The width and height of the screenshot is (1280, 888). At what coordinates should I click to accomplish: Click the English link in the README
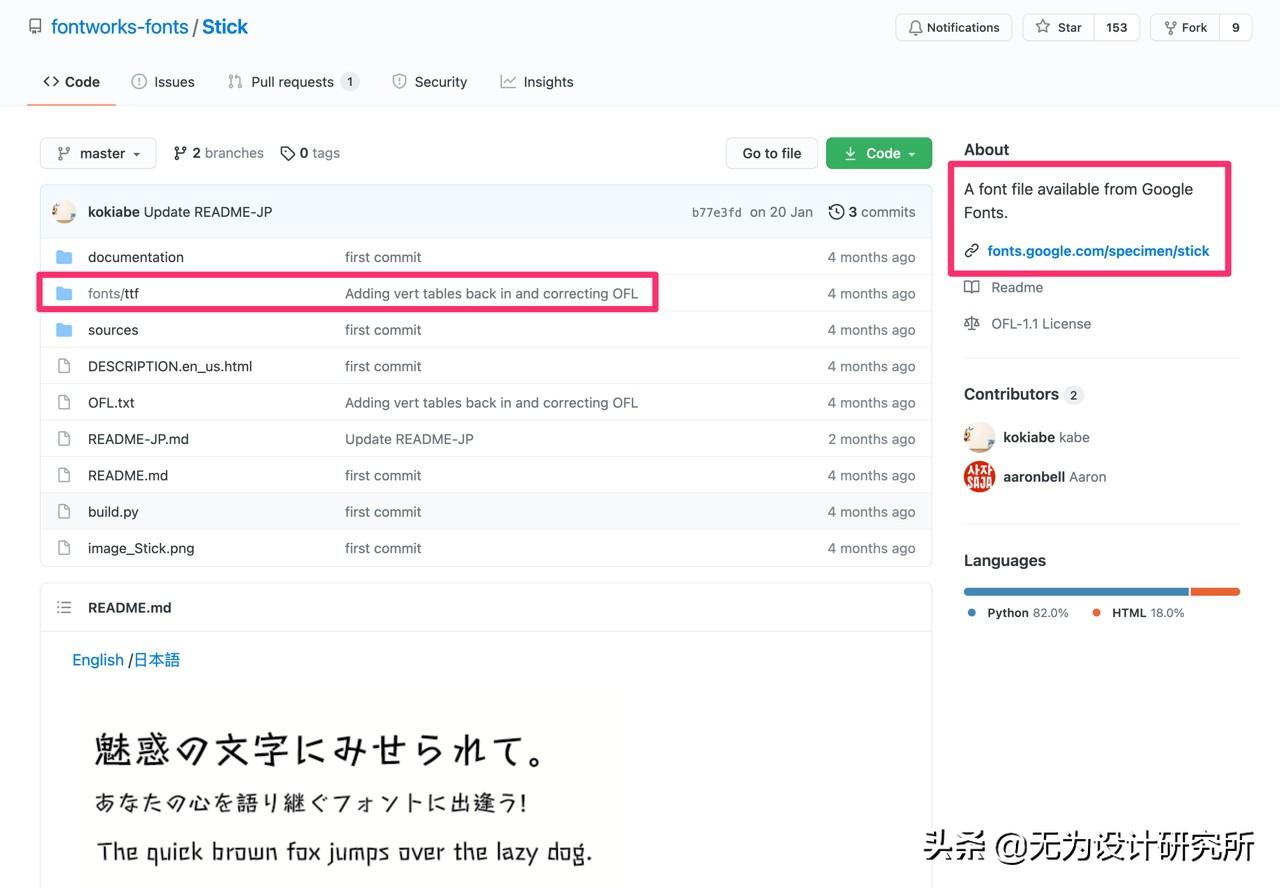pos(98,660)
